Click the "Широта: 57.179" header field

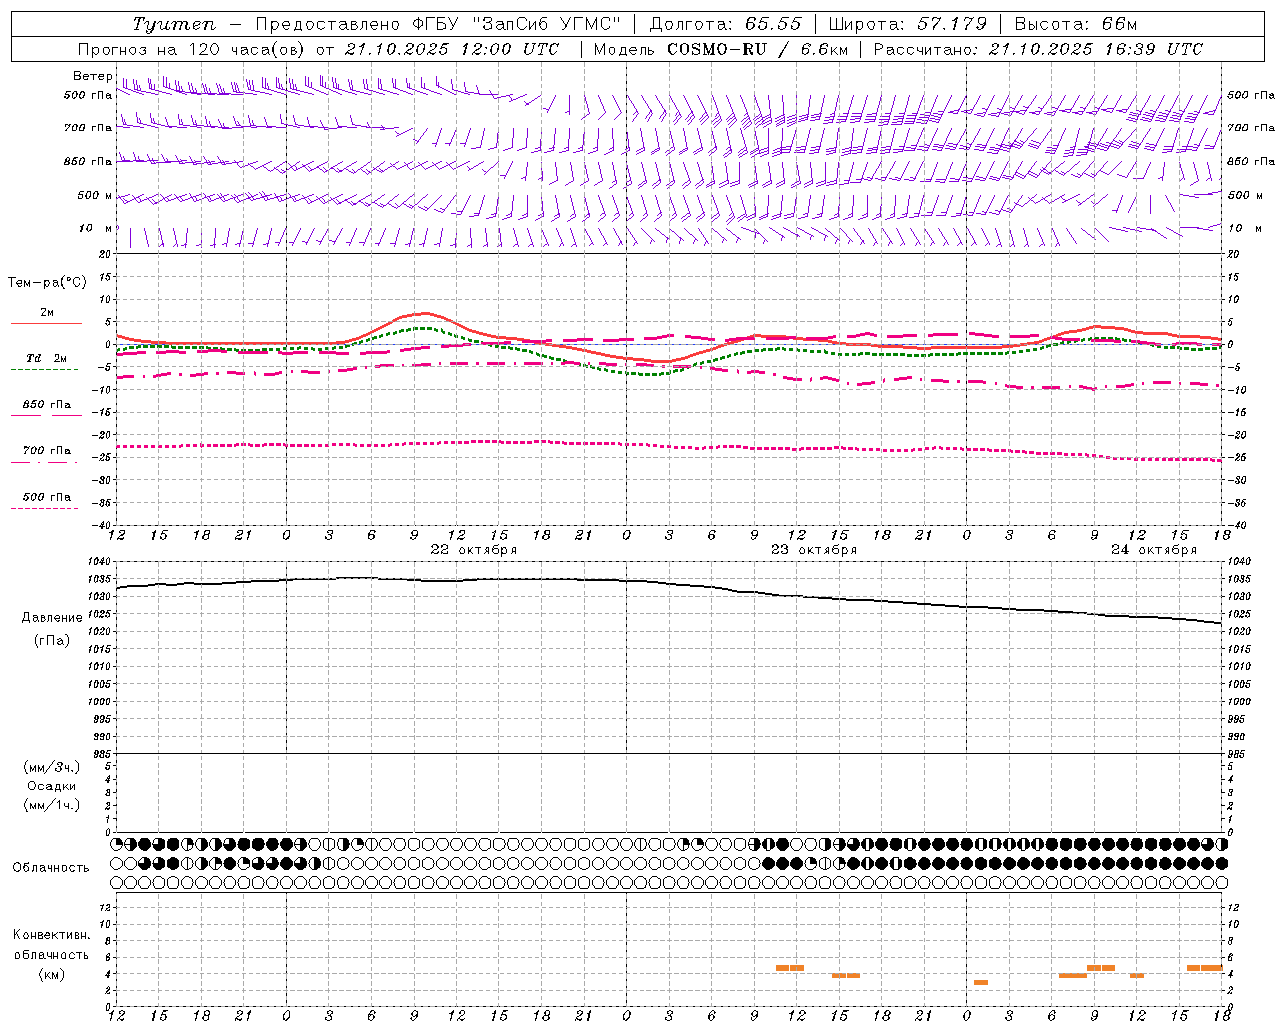point(908,24)
